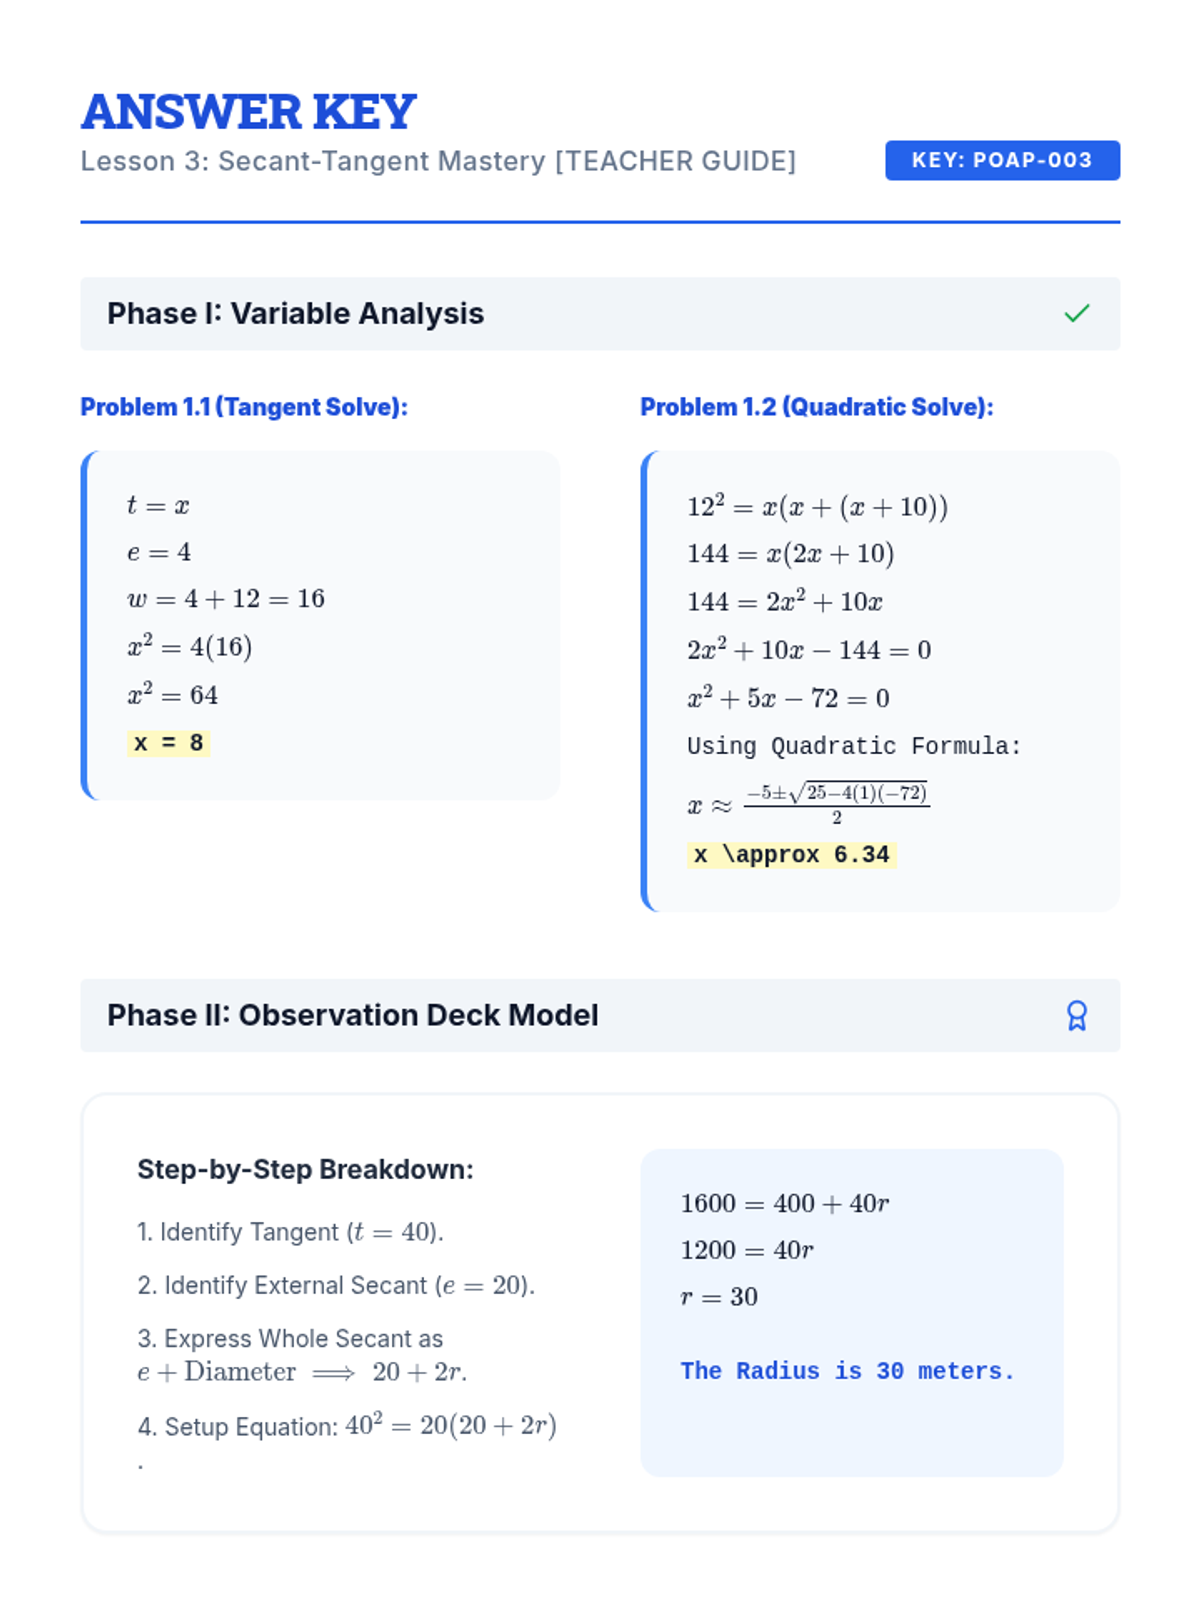Click the quadratic formula fraction expression
The image size is (1200, 1600).
click(836, 803)
